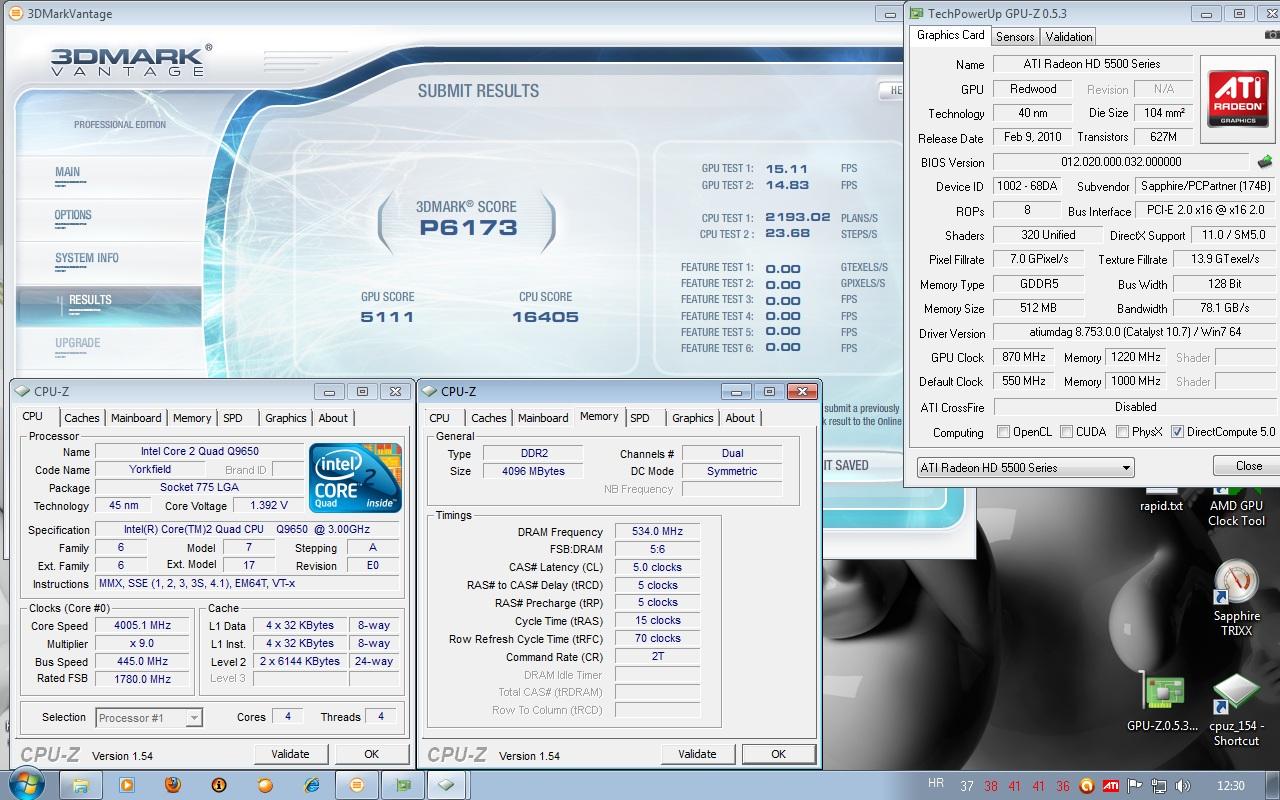The width and height of the screenshot is (1280, 800).
Task: Open the ATI Radeon HD 5500 Series dropdown
Action: coord(1025,467)
